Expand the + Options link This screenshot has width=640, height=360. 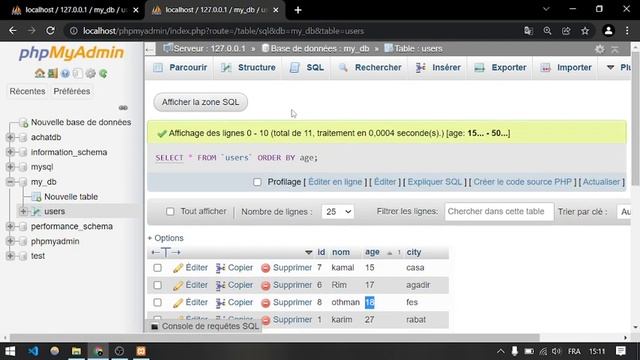coord(166,238)
